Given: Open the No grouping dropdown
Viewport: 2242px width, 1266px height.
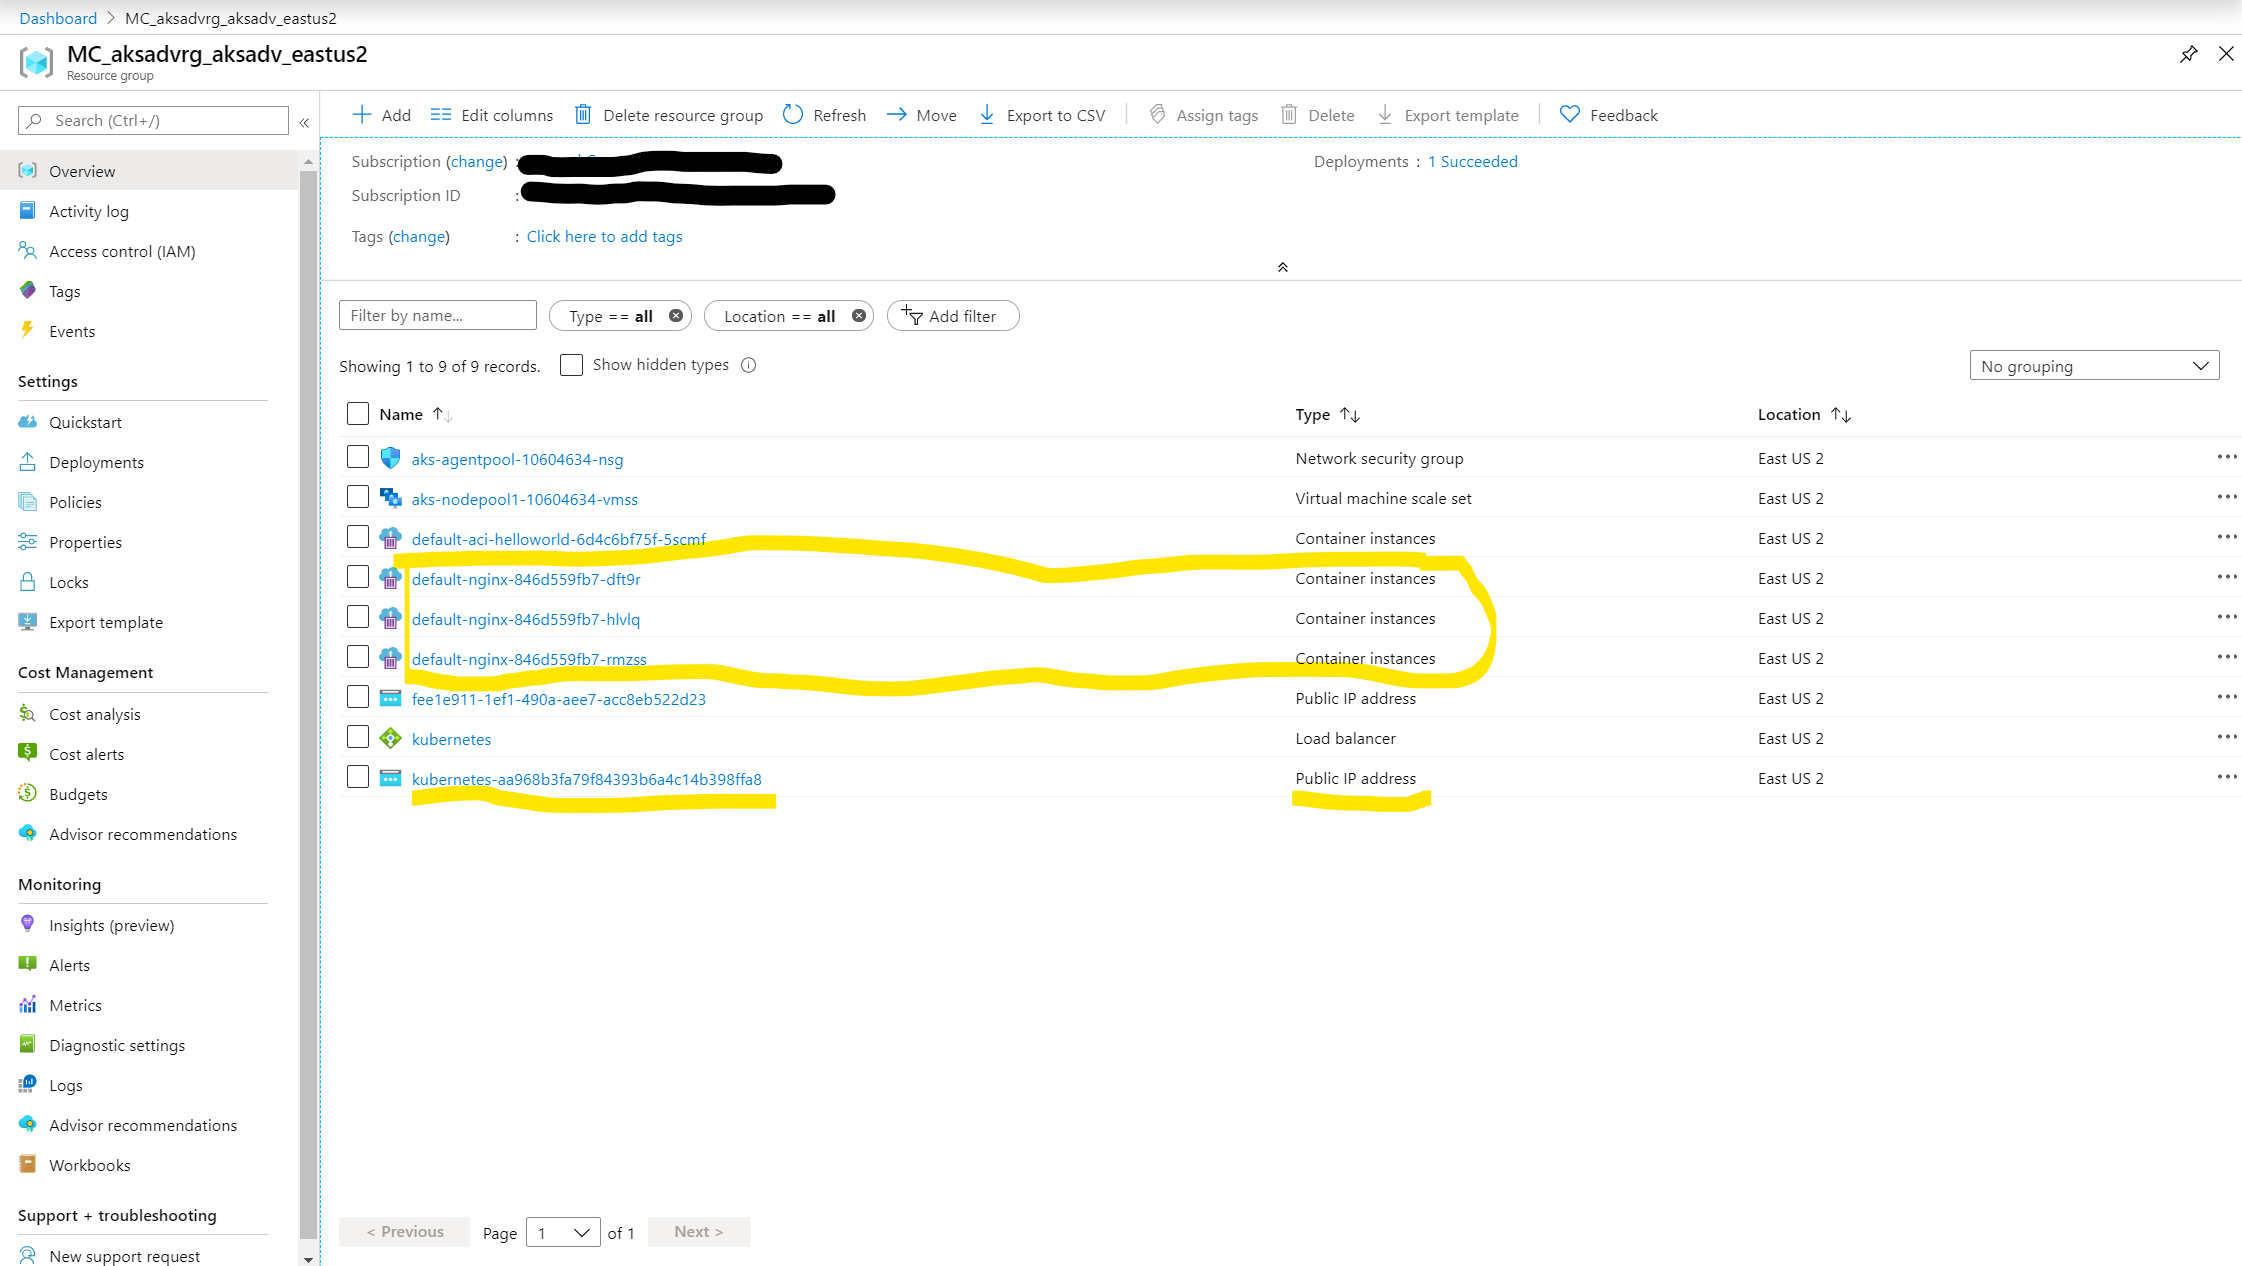Looking at the screenshot, I should (2094, 366).
